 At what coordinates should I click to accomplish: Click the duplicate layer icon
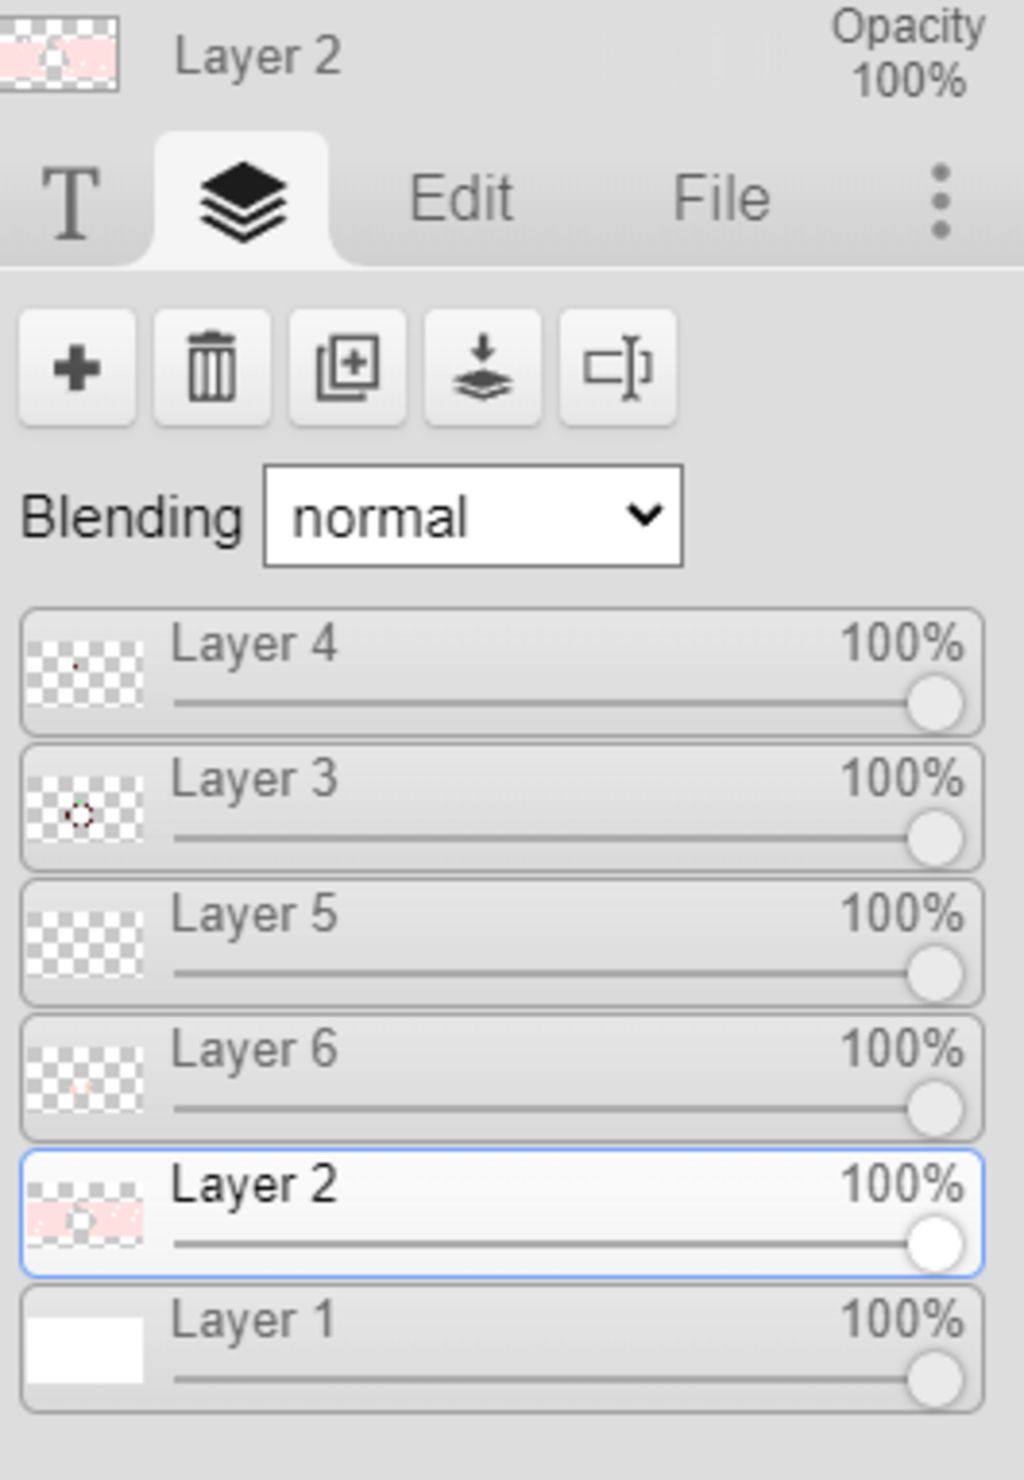coord(347,368)
